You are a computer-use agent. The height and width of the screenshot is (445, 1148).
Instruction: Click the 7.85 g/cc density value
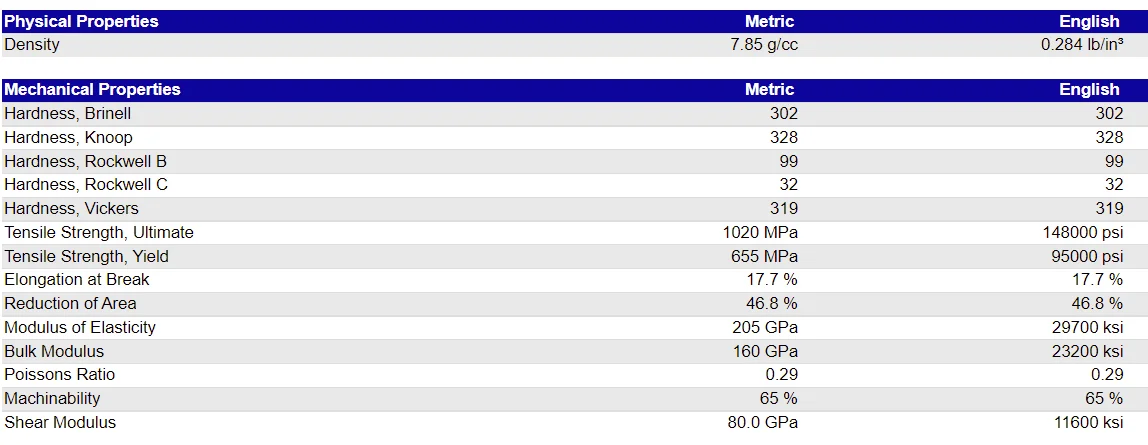click(x=764, y=45)
